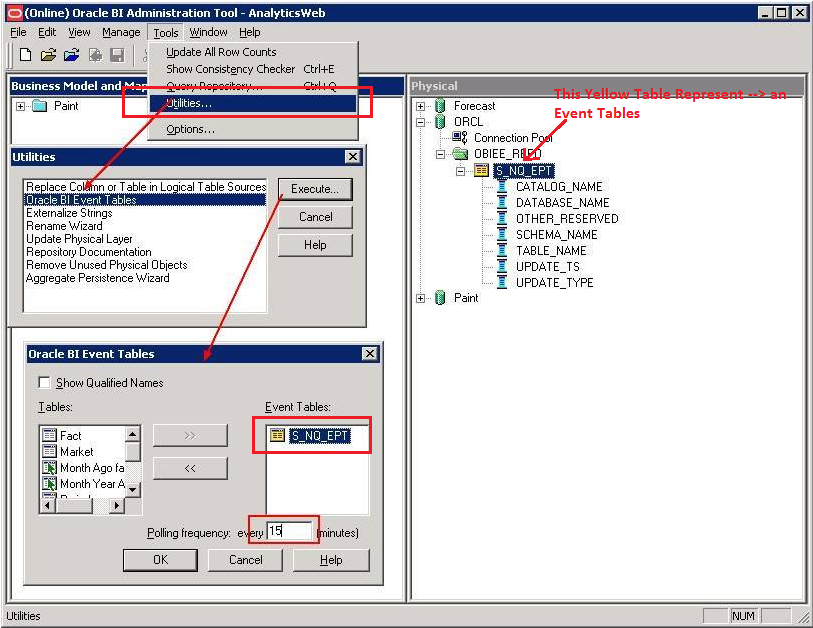Click the << remove event table button
Image resolution: width=813 pixels, height=628 pixels.
[190, 468]
